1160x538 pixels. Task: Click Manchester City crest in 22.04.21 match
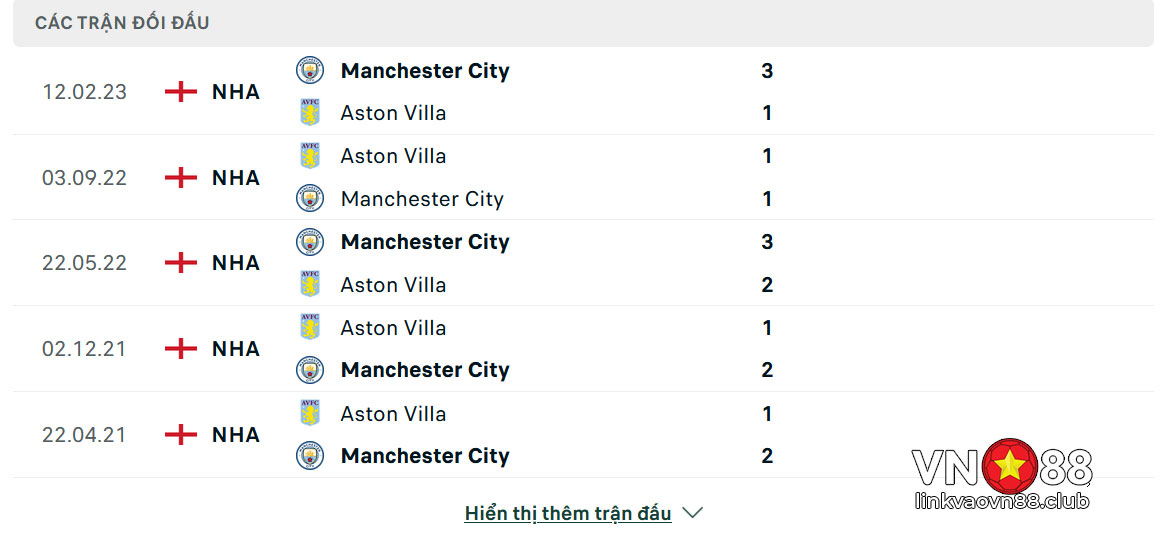[x=310, y=455]
